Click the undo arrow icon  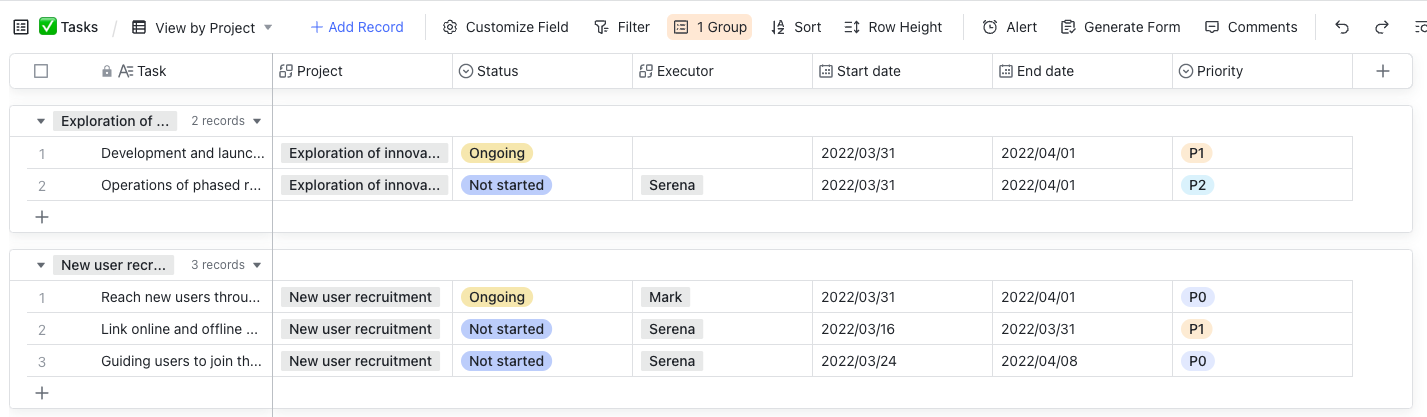1342,27
